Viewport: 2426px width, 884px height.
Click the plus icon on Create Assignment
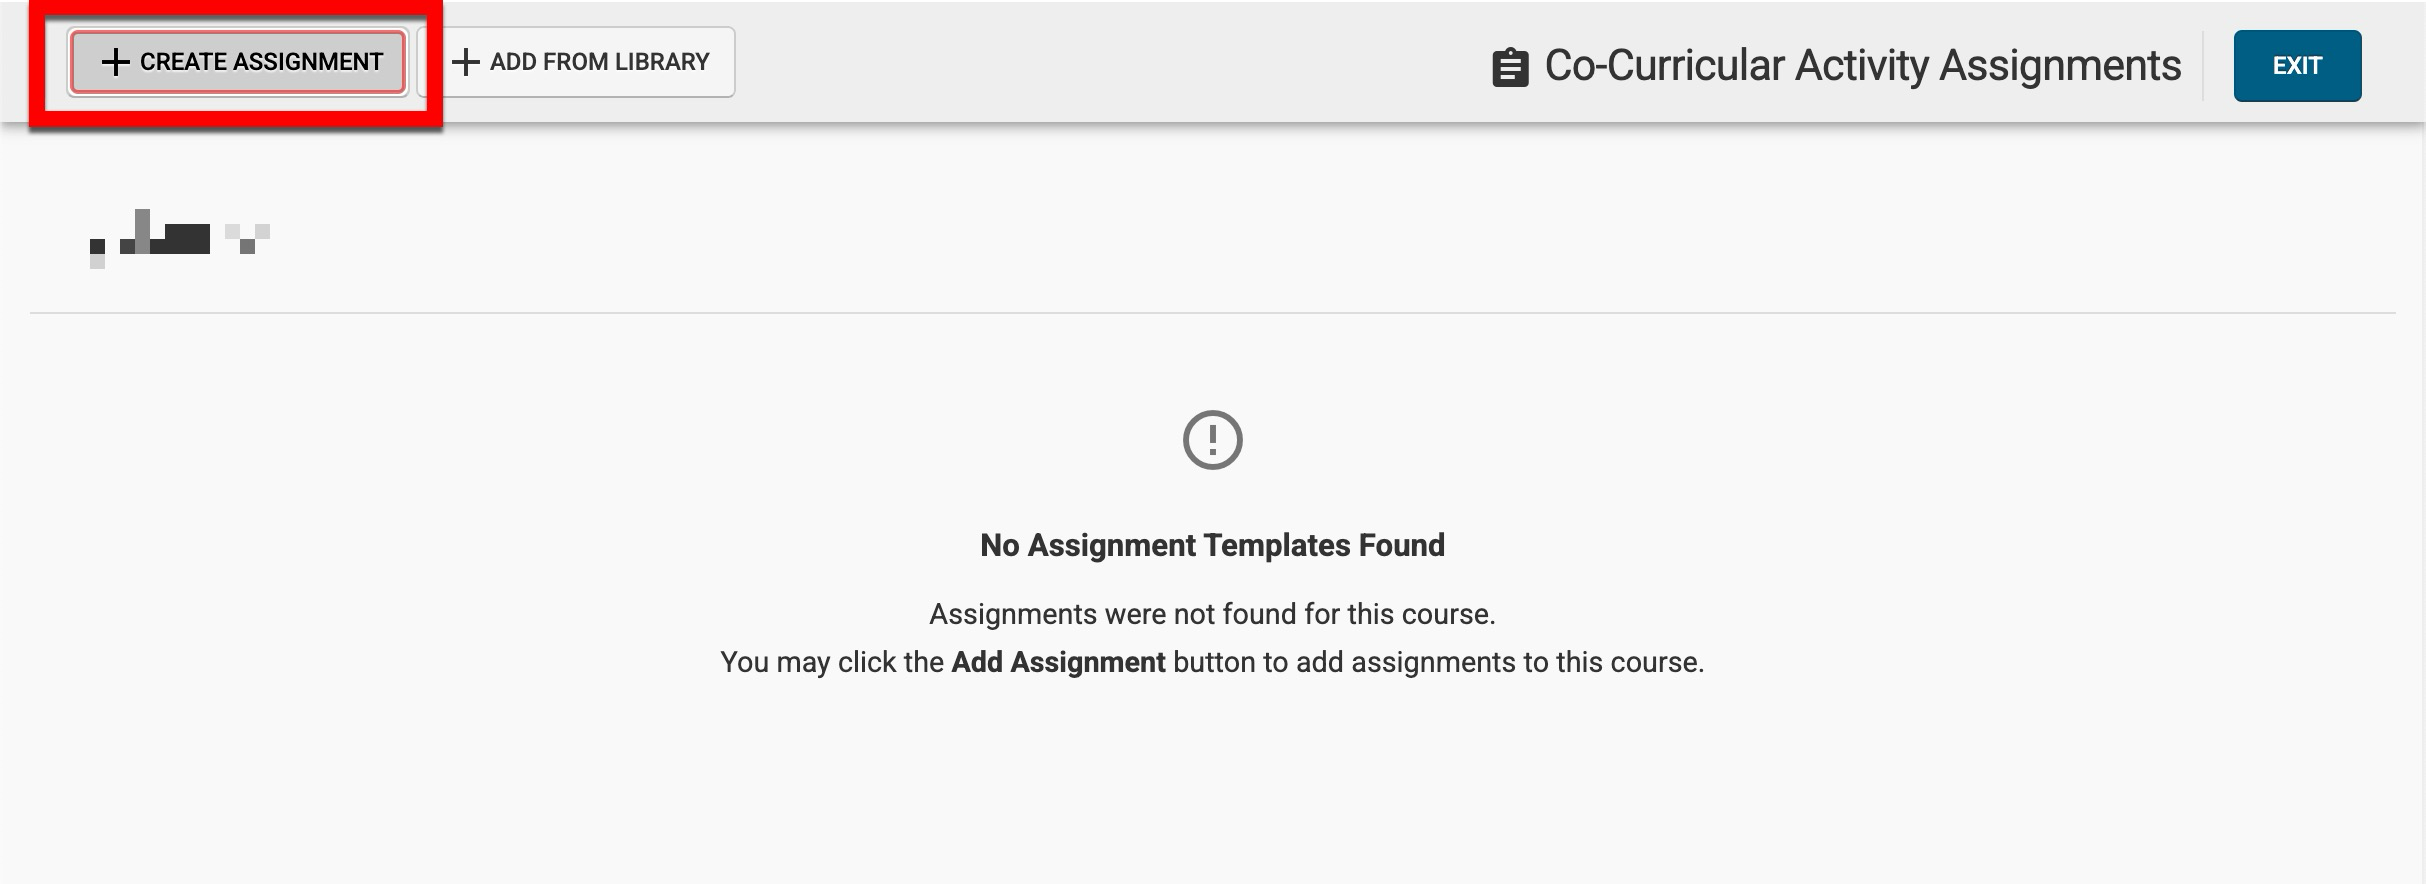tap(116, 62)
